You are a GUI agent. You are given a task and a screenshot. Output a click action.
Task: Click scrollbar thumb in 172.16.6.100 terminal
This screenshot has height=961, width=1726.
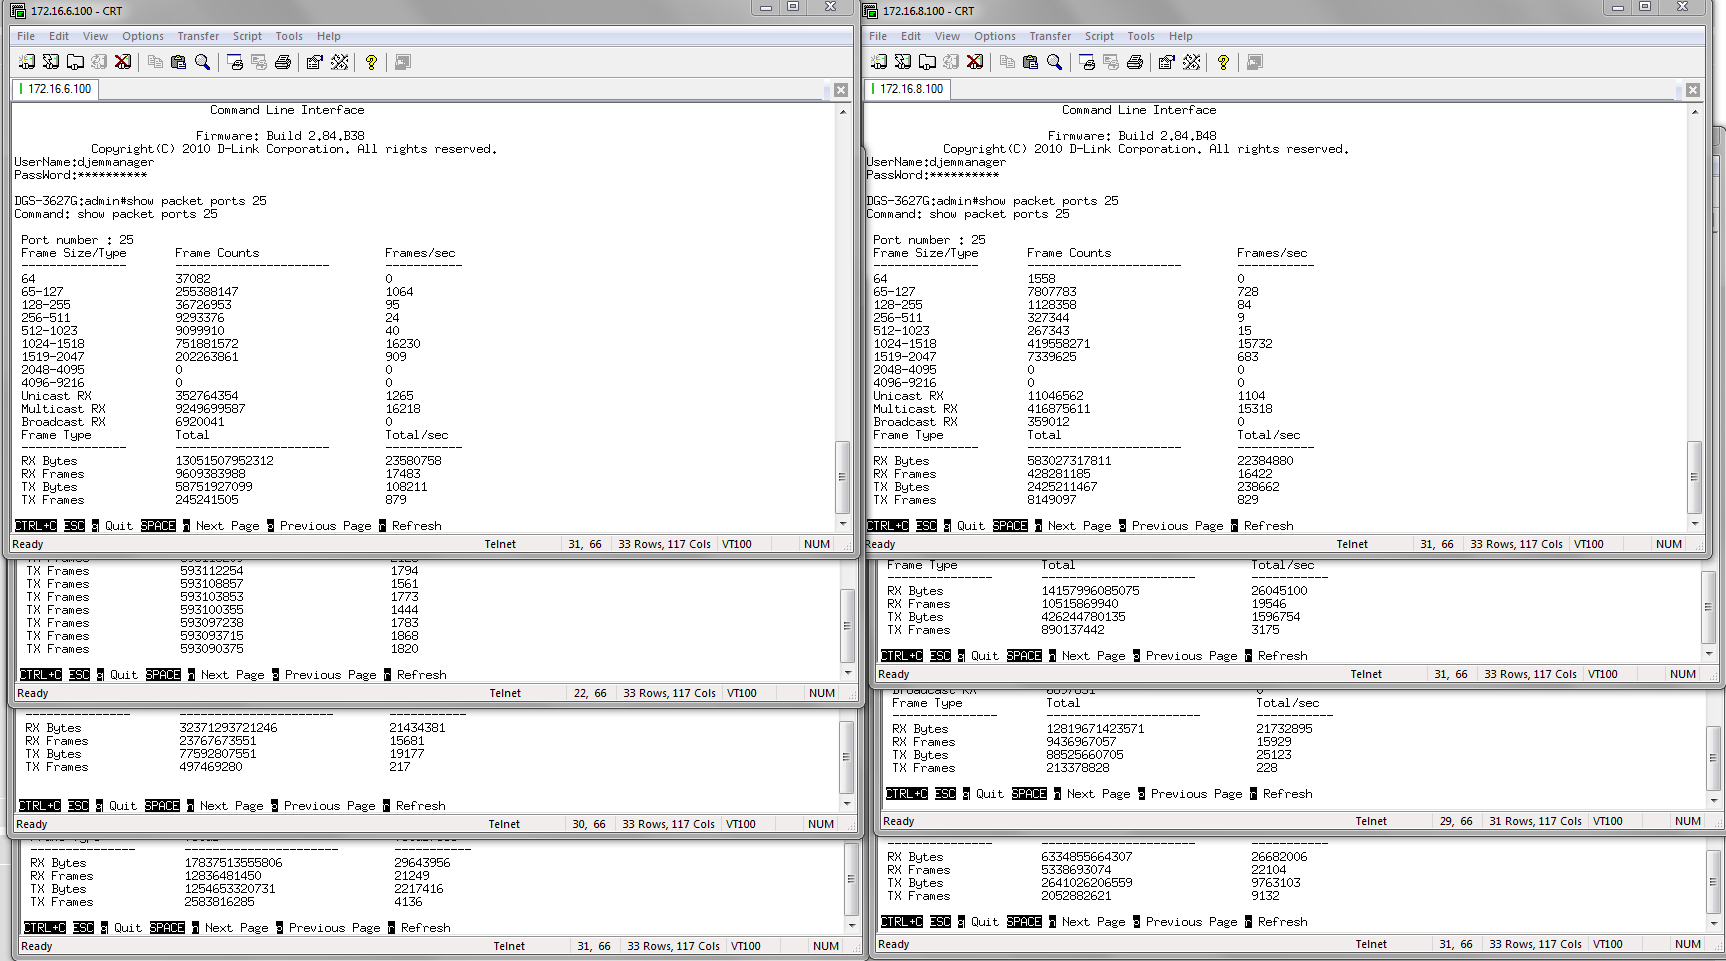[x=843, y=478]
